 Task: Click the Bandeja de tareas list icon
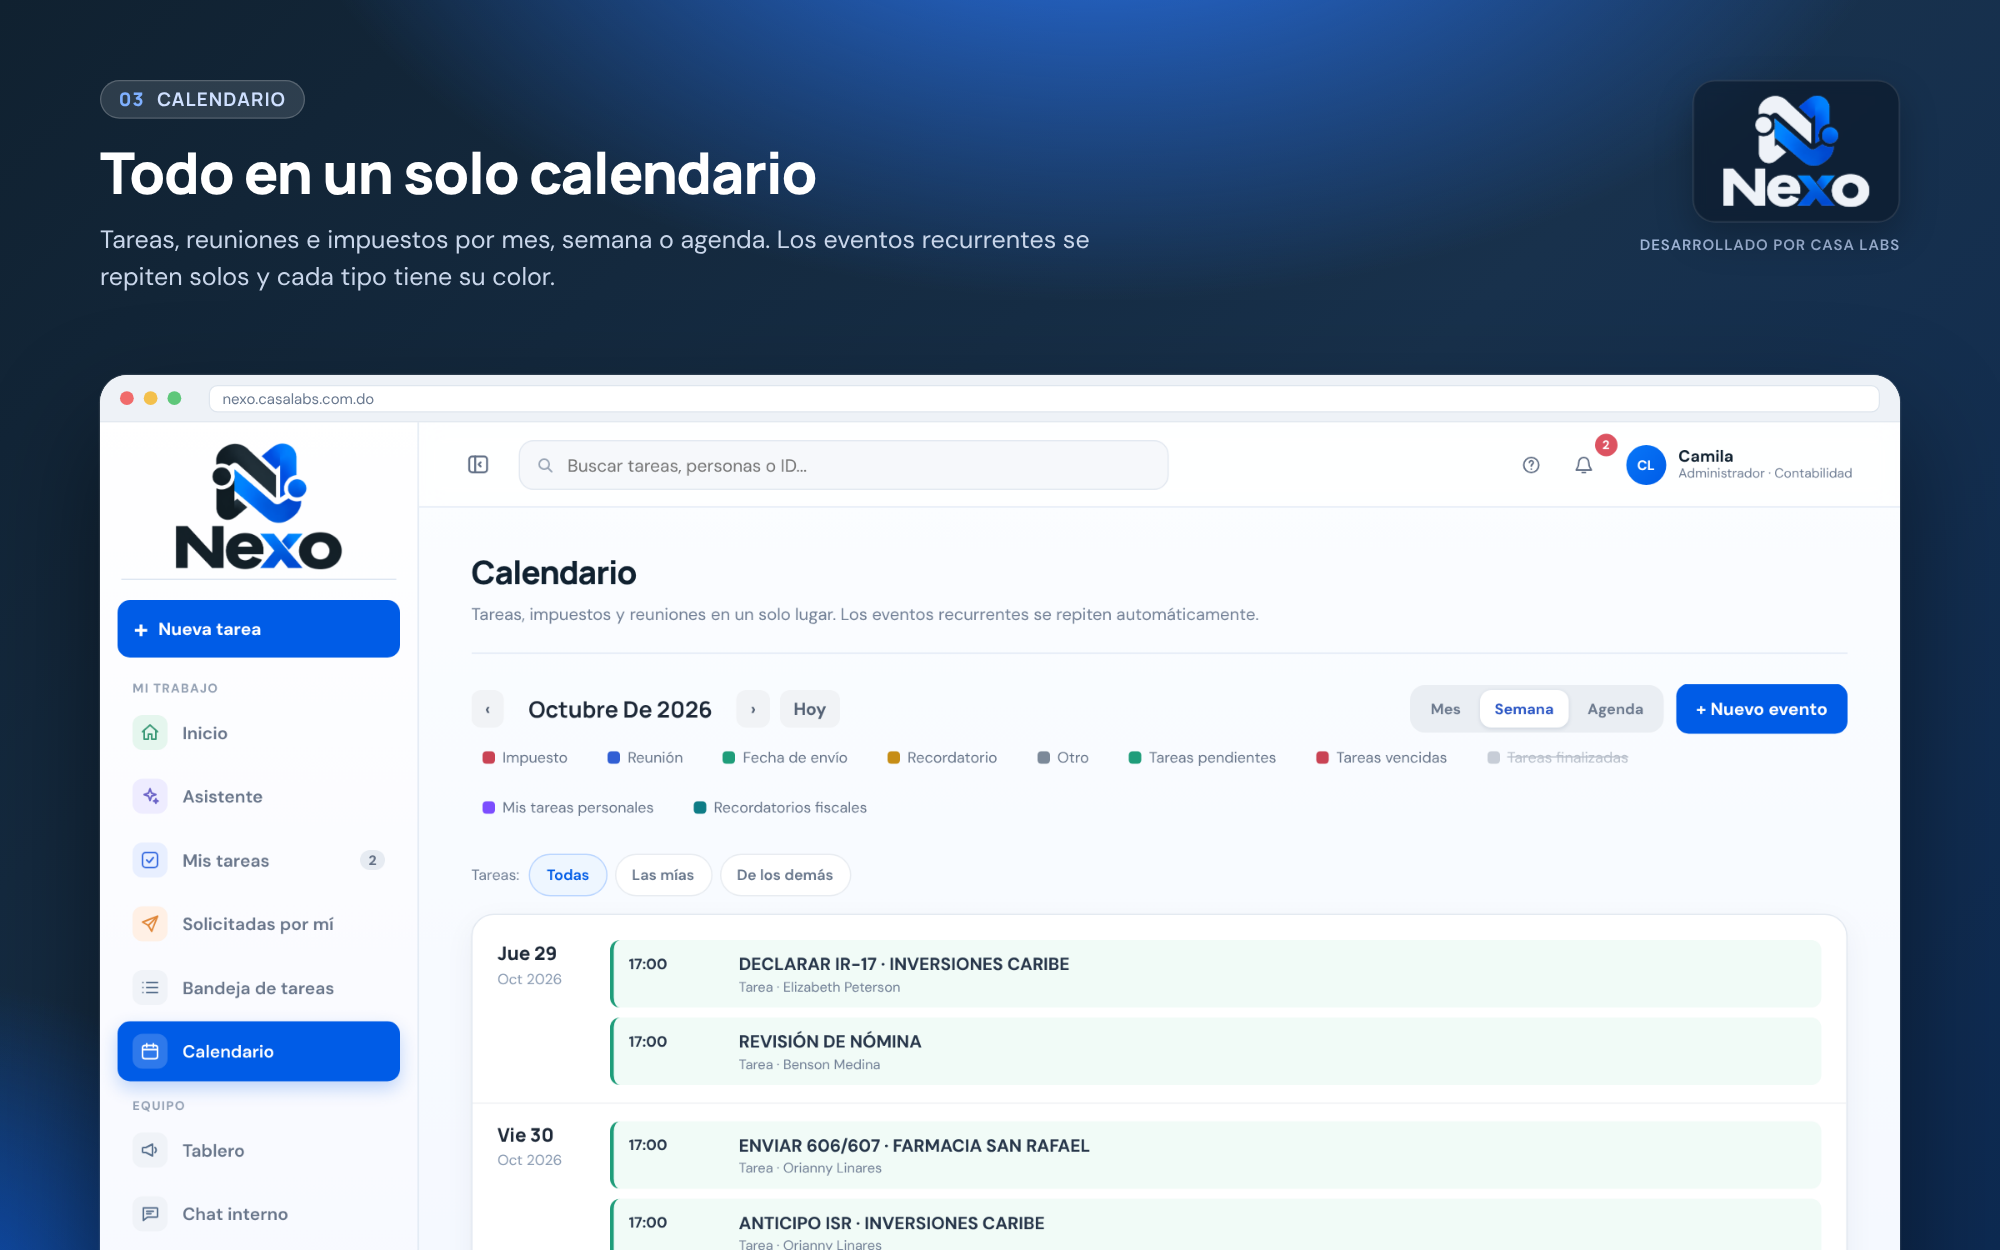[150, 987]
